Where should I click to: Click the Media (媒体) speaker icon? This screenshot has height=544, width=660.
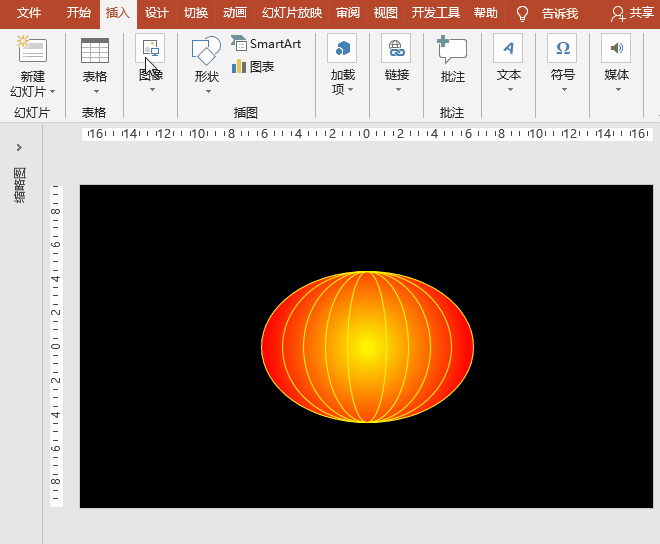[x=616, y=48]
